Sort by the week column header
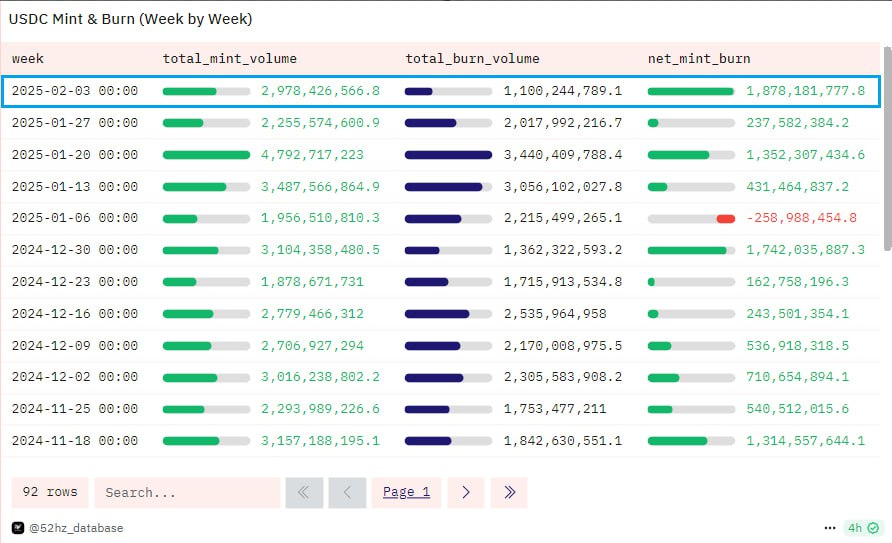Viewport: 892px width, 543px height. (27, 59)
